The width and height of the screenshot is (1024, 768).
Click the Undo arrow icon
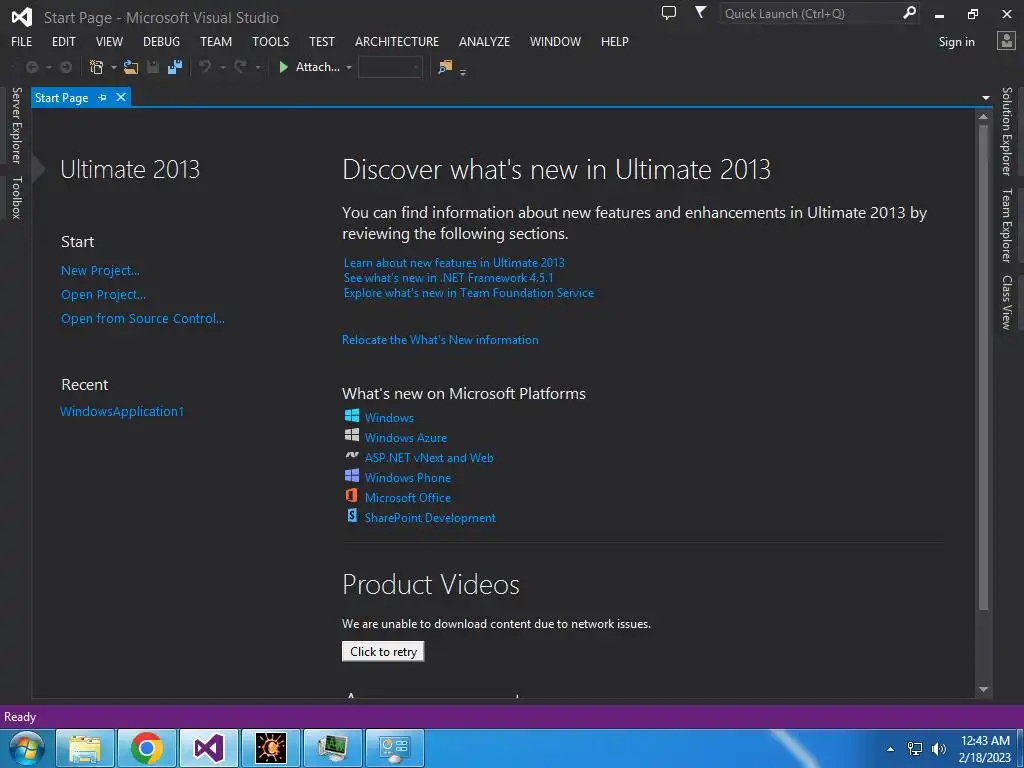click(205, 67)
